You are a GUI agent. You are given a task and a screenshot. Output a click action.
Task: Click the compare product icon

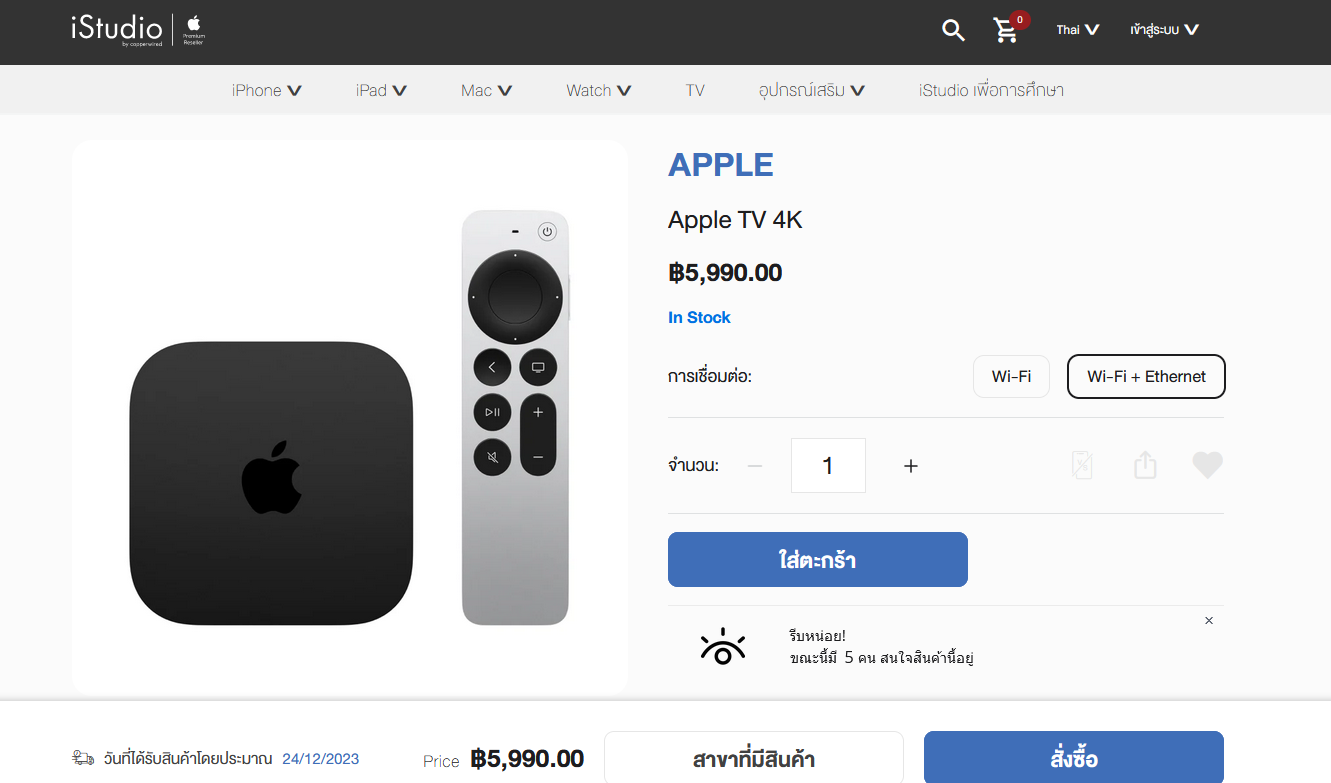point(1082,465)
